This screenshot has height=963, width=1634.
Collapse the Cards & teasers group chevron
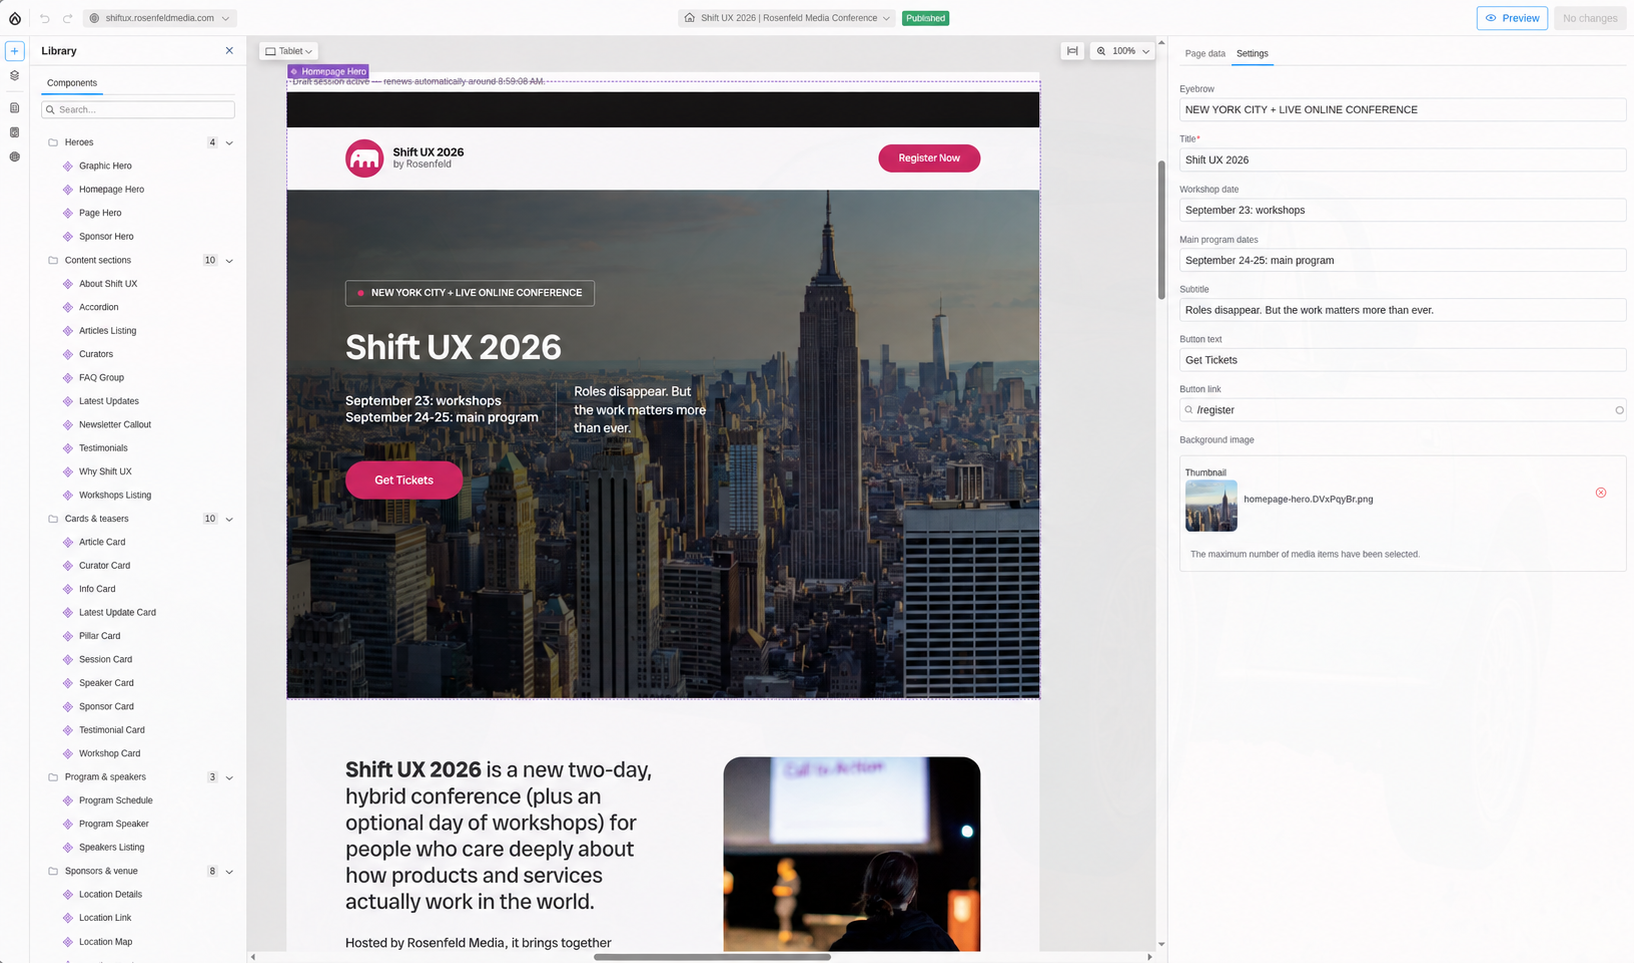(229, 520)
